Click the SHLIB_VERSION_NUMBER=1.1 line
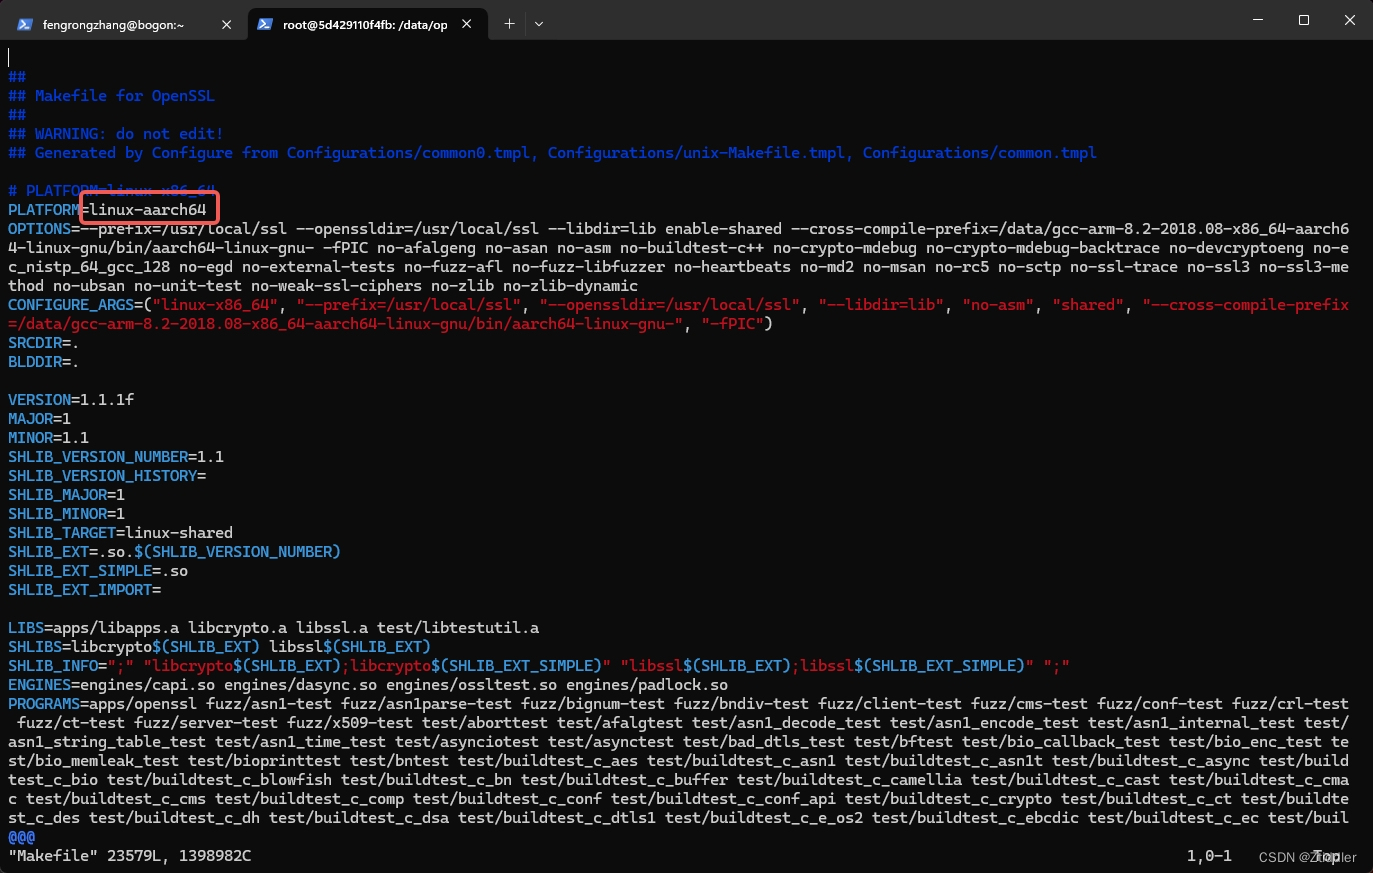 click(116, 457)
